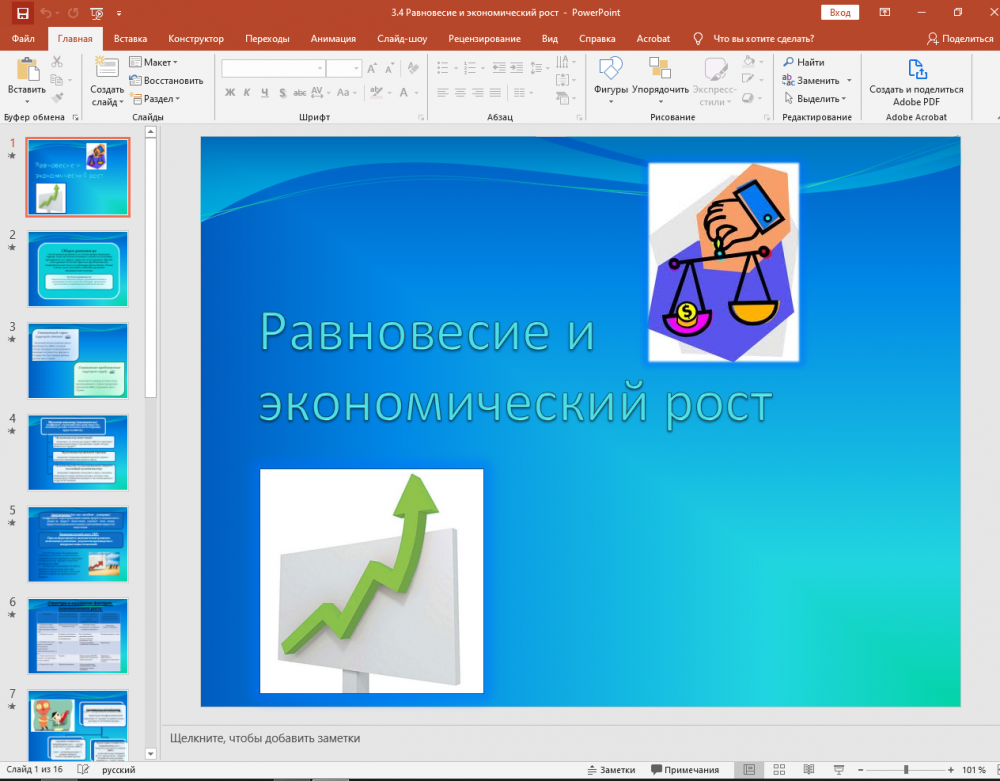Open the Shapes (Фигуры) gallery
Image resolution: width=1000 pixels, height=781 pixels.
[610, 82]
